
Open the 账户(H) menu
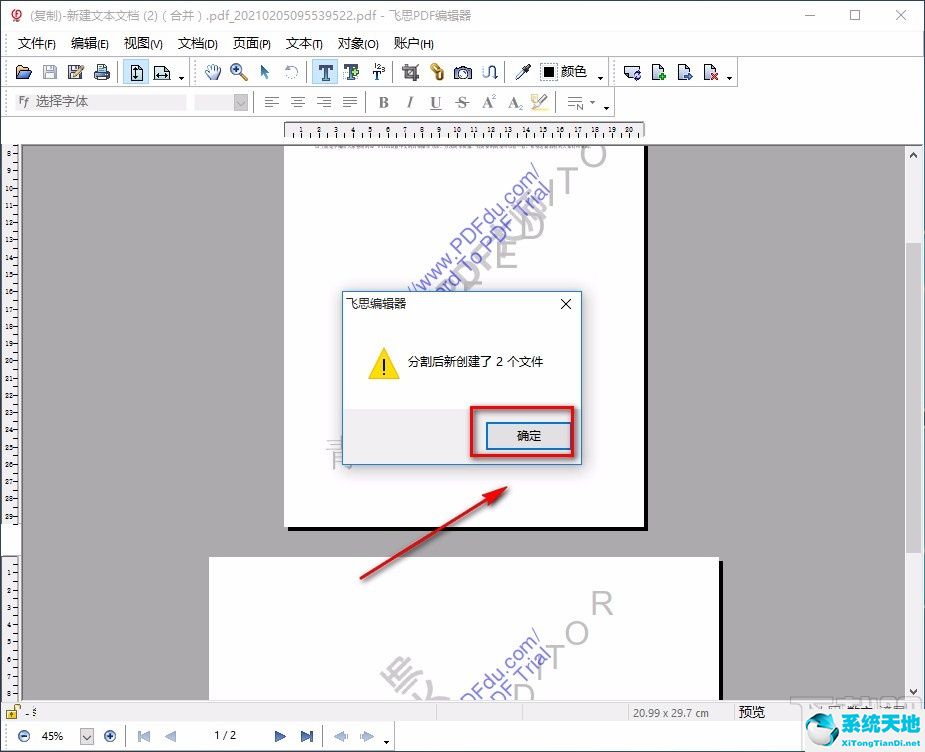[414, 44]
